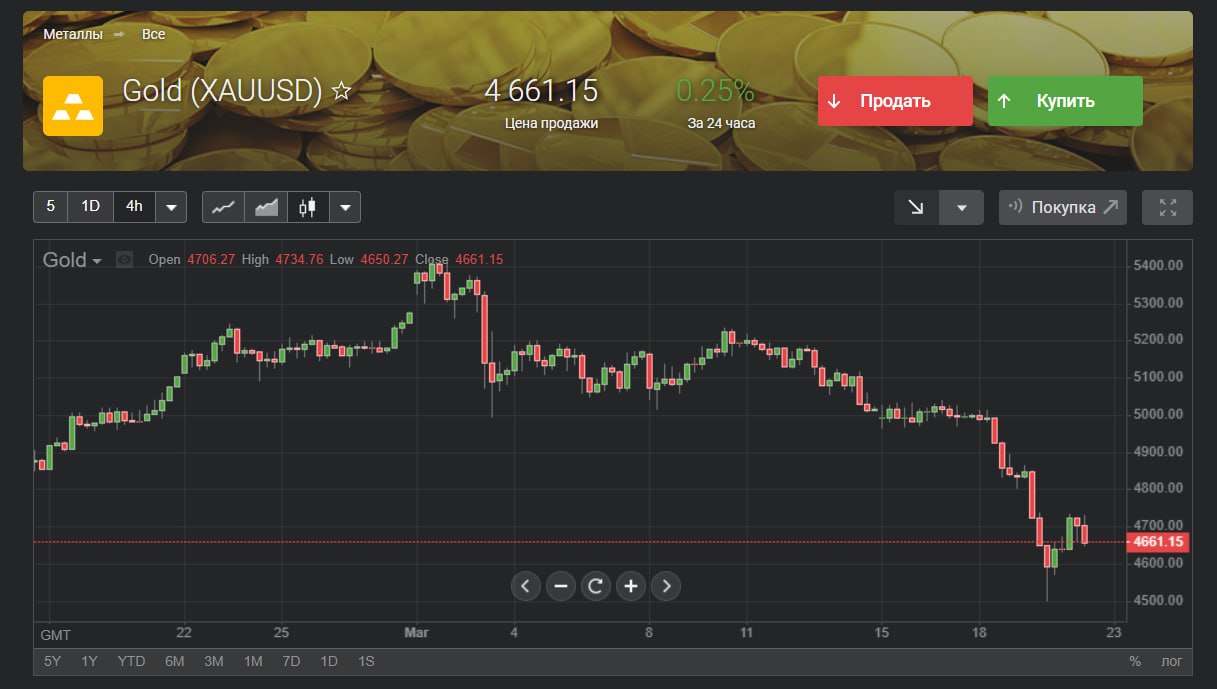Viewport: 1217px width, 689px height.
Task: Select the 1M time range
Action: (253, 661)
